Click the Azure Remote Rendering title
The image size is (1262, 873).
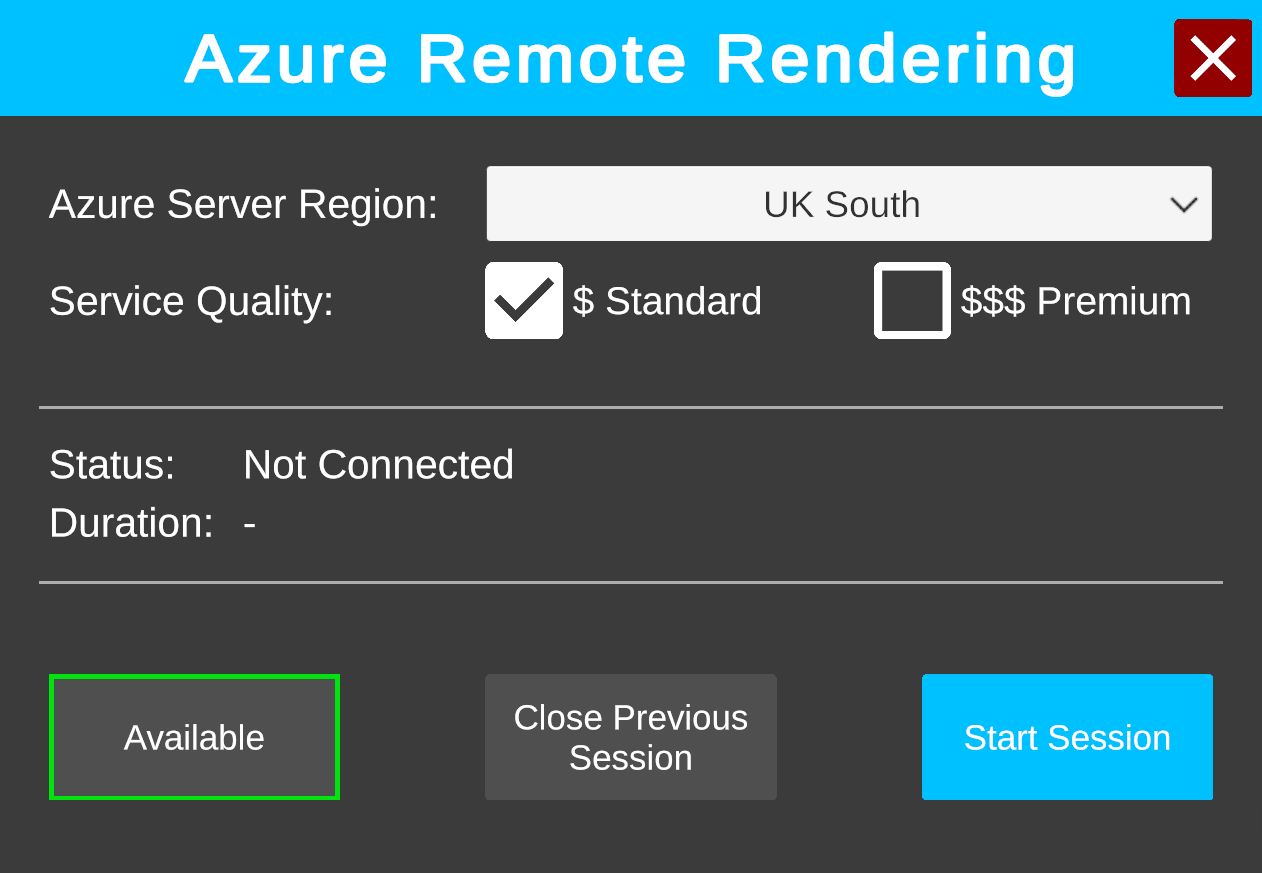click(630, 59)
